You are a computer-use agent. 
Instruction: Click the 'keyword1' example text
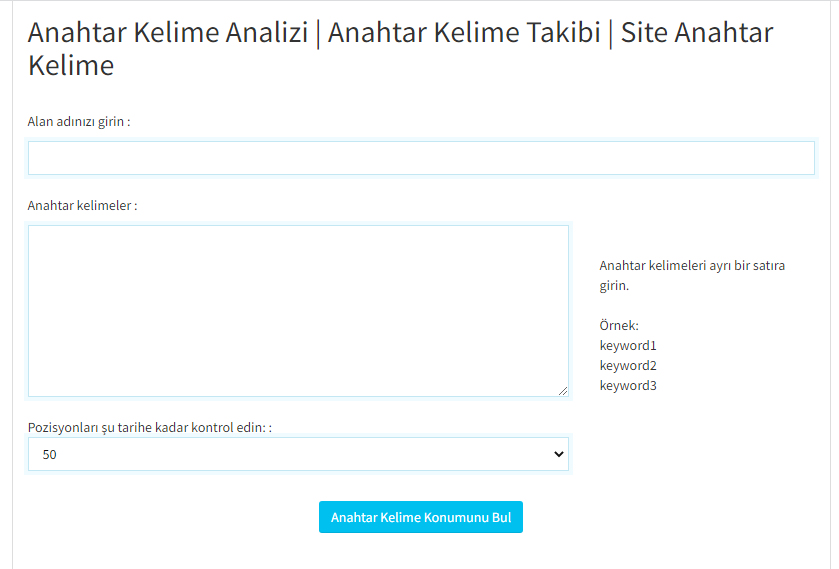(x=628, y=346)
